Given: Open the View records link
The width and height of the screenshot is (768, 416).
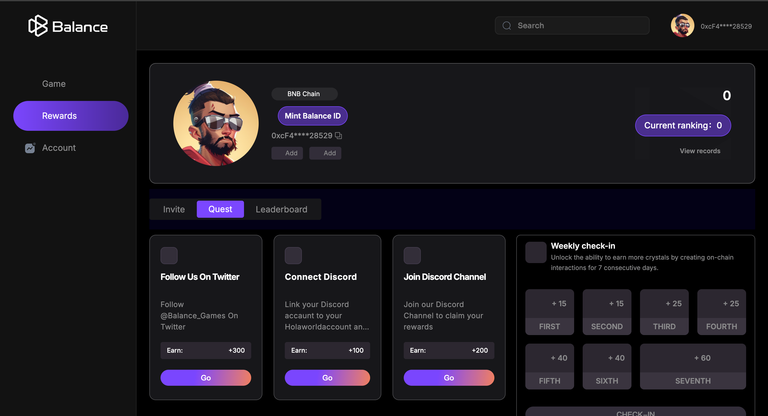Looking at the screenshot, I should [x=700, y=151].
